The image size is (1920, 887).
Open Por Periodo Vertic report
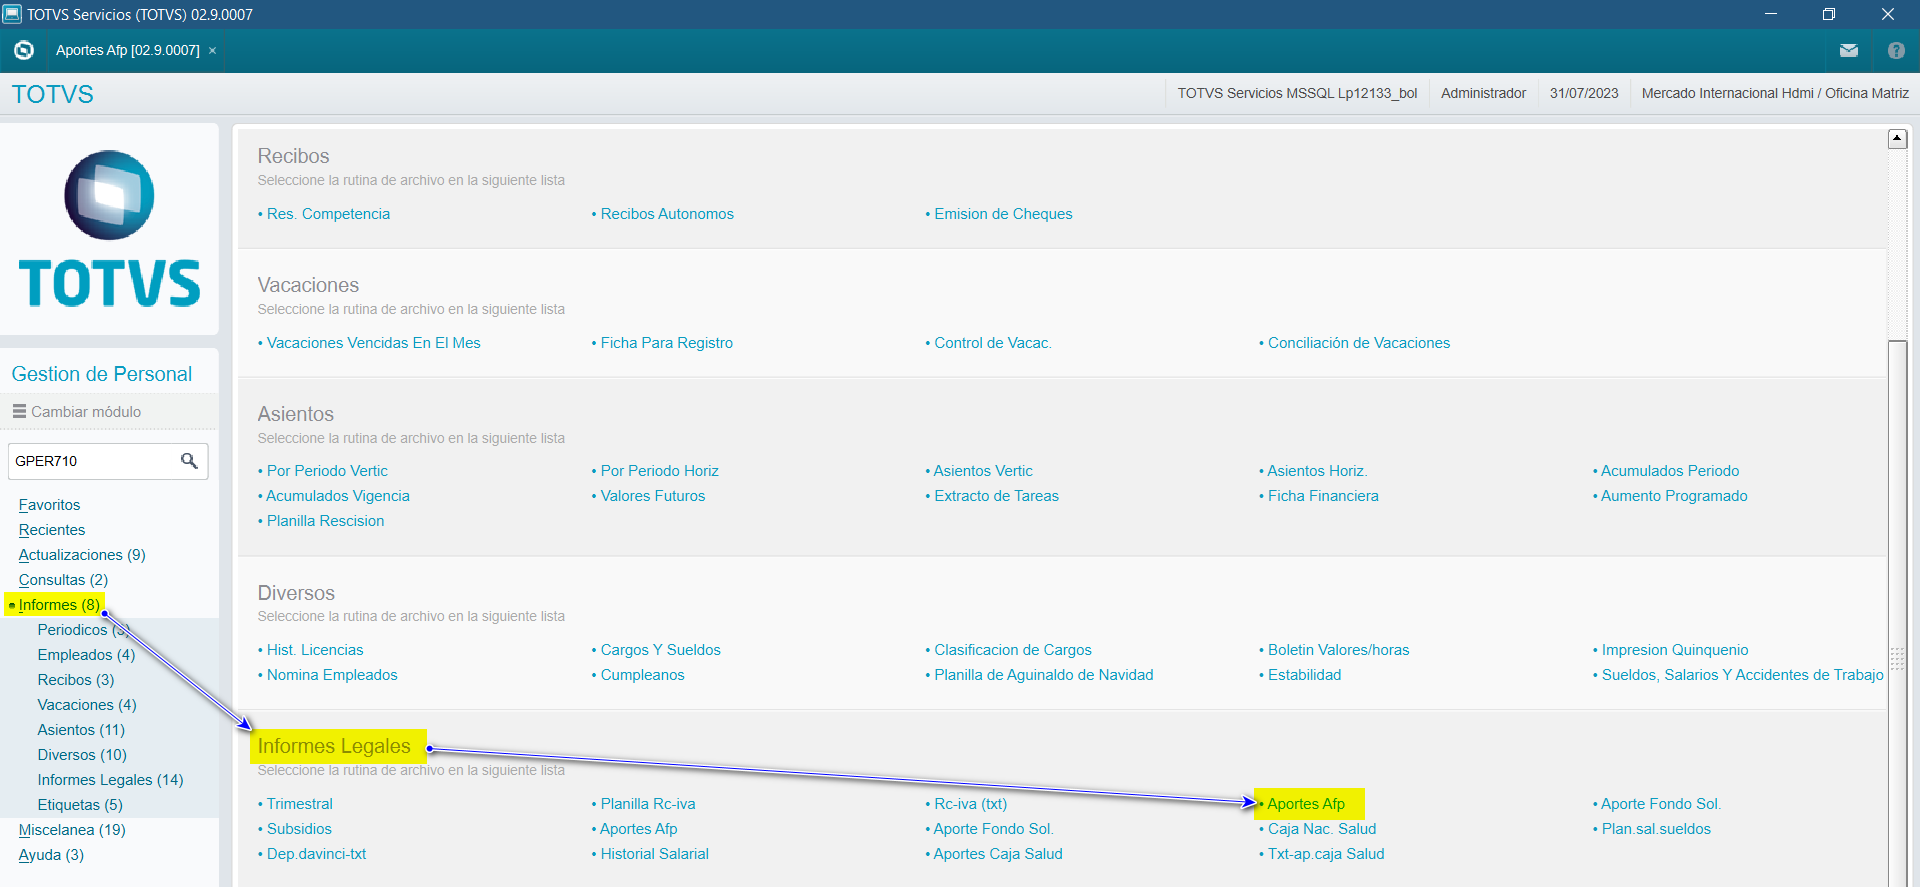[327, 471]
